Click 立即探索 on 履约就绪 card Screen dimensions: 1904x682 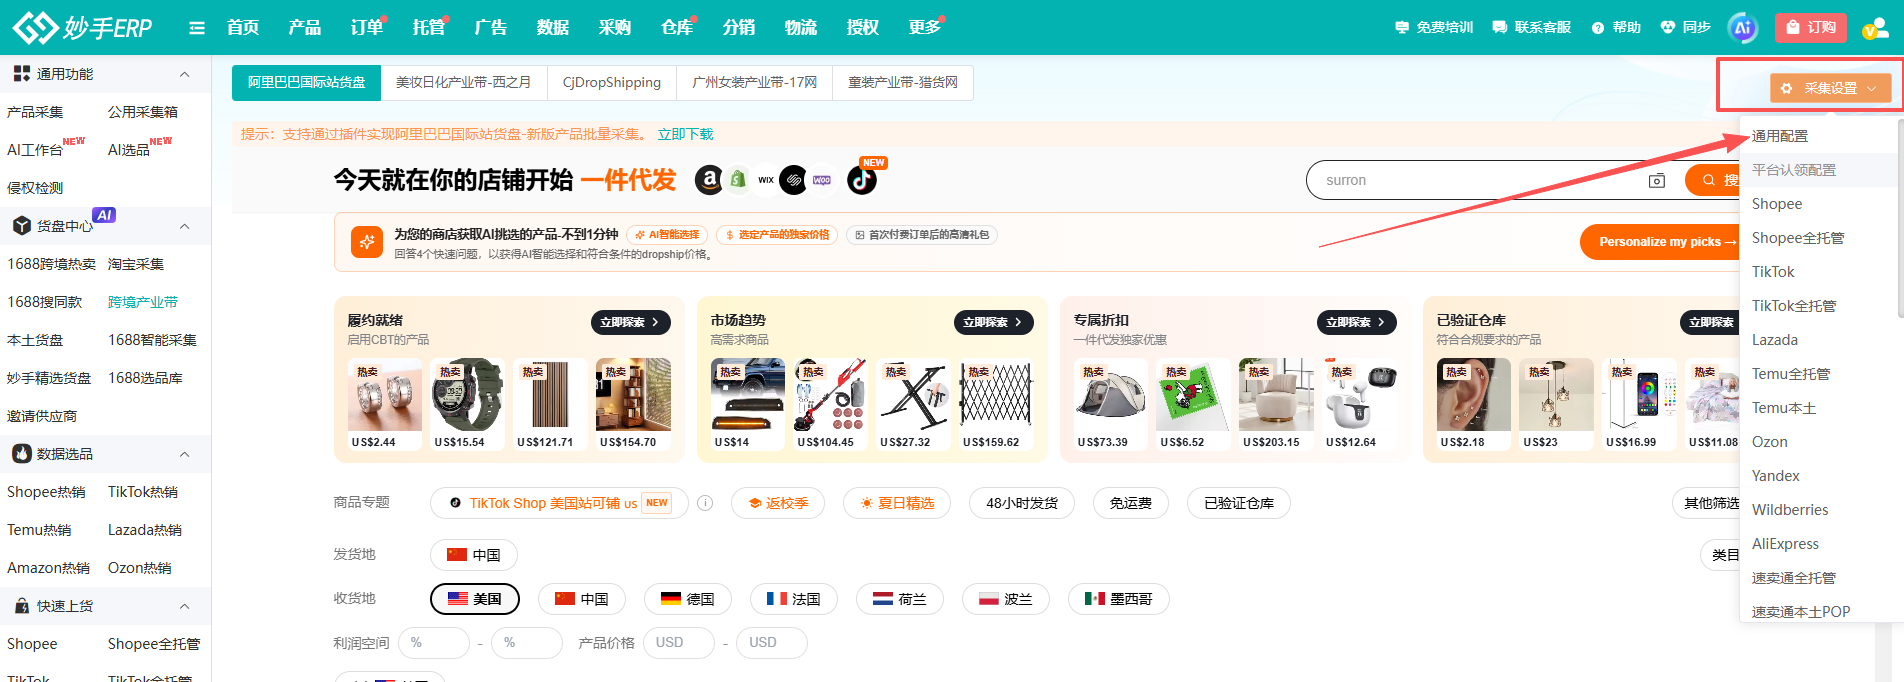pos(630,322)
